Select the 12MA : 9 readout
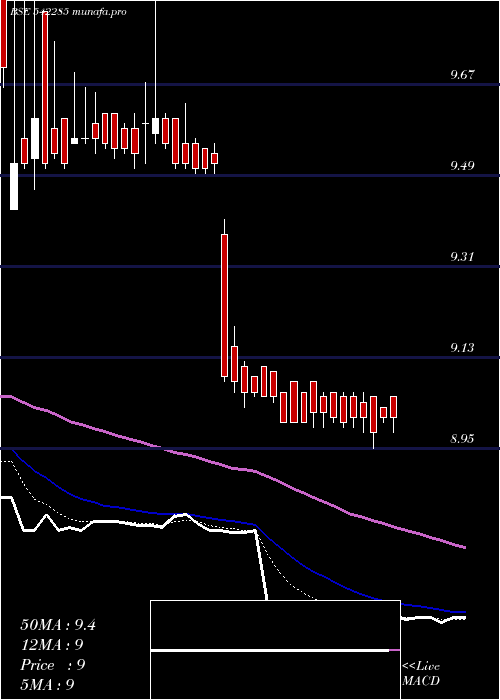The height and width of the screenshot is (700, 500). (x=52, y=645)
